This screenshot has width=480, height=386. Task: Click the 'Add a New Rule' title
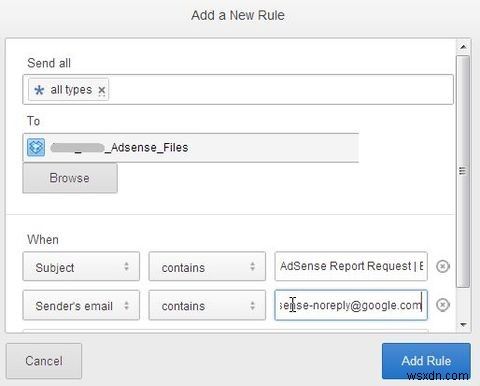coord(238,15)
